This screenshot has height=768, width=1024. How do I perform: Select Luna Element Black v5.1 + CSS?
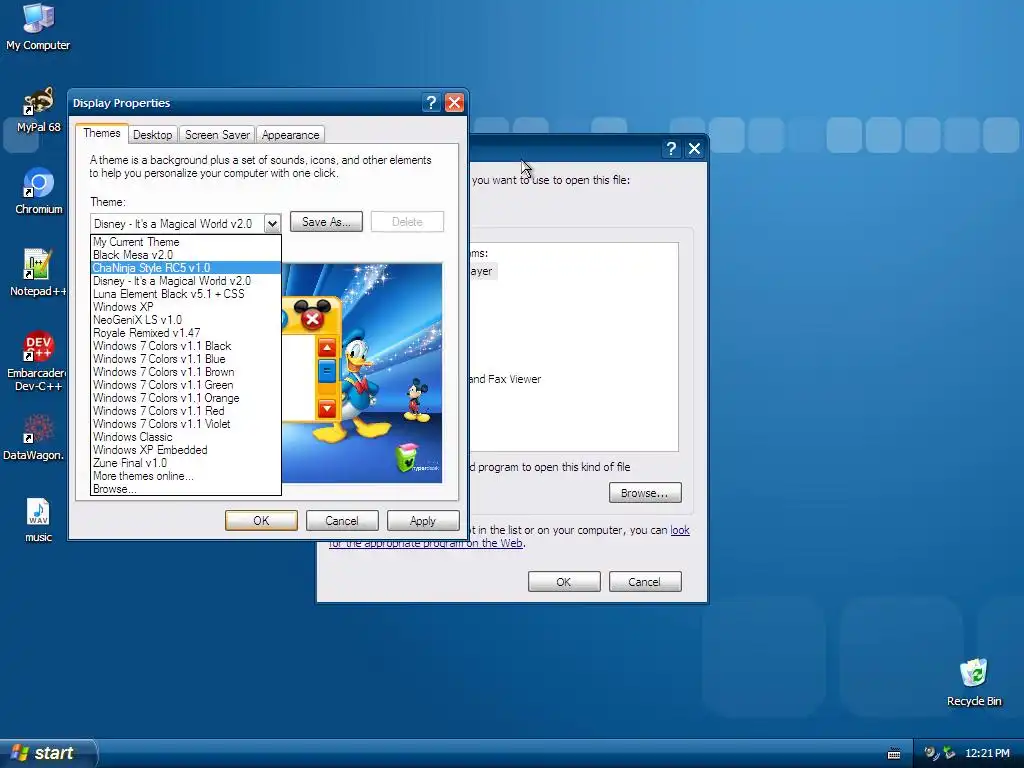pos(185,294)
